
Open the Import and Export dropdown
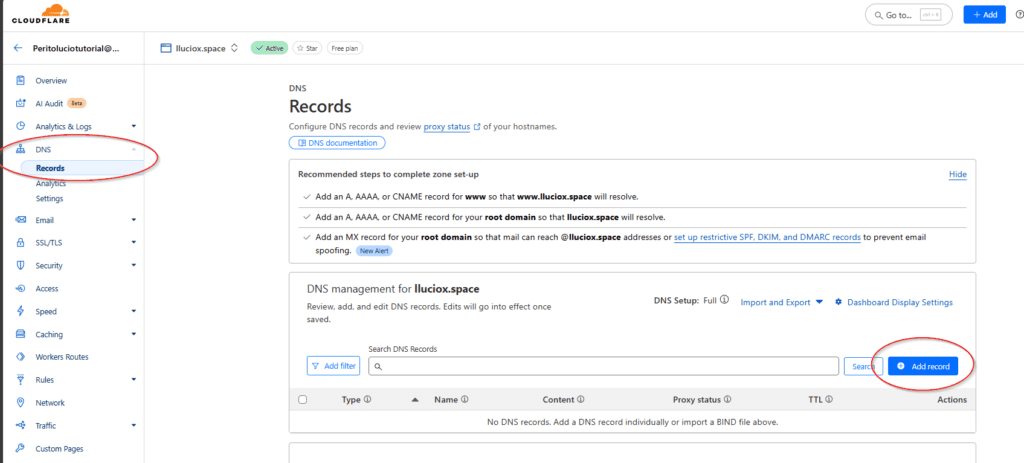coord(781,302)
